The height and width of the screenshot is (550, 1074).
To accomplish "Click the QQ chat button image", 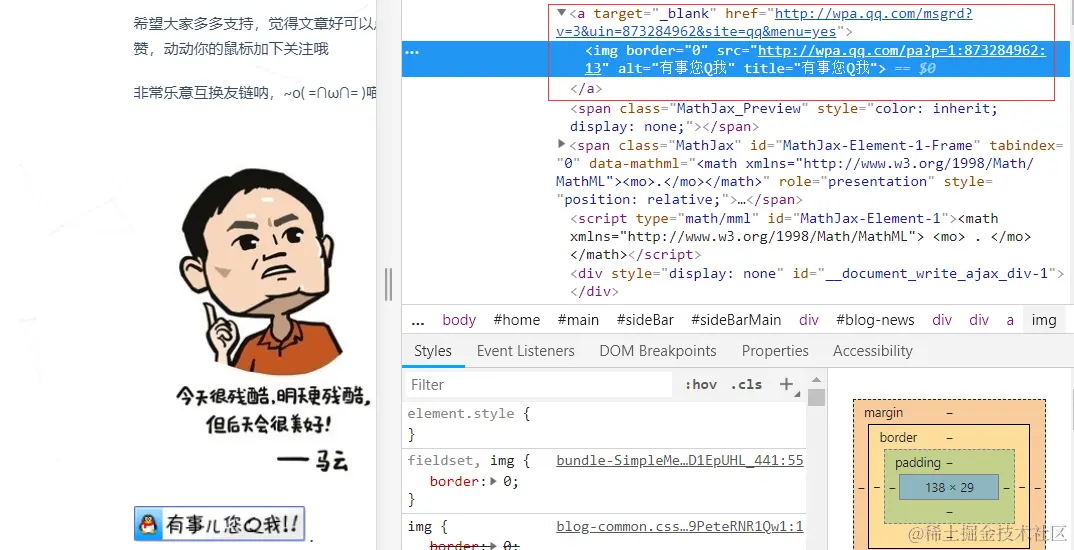I will point(219,524).
